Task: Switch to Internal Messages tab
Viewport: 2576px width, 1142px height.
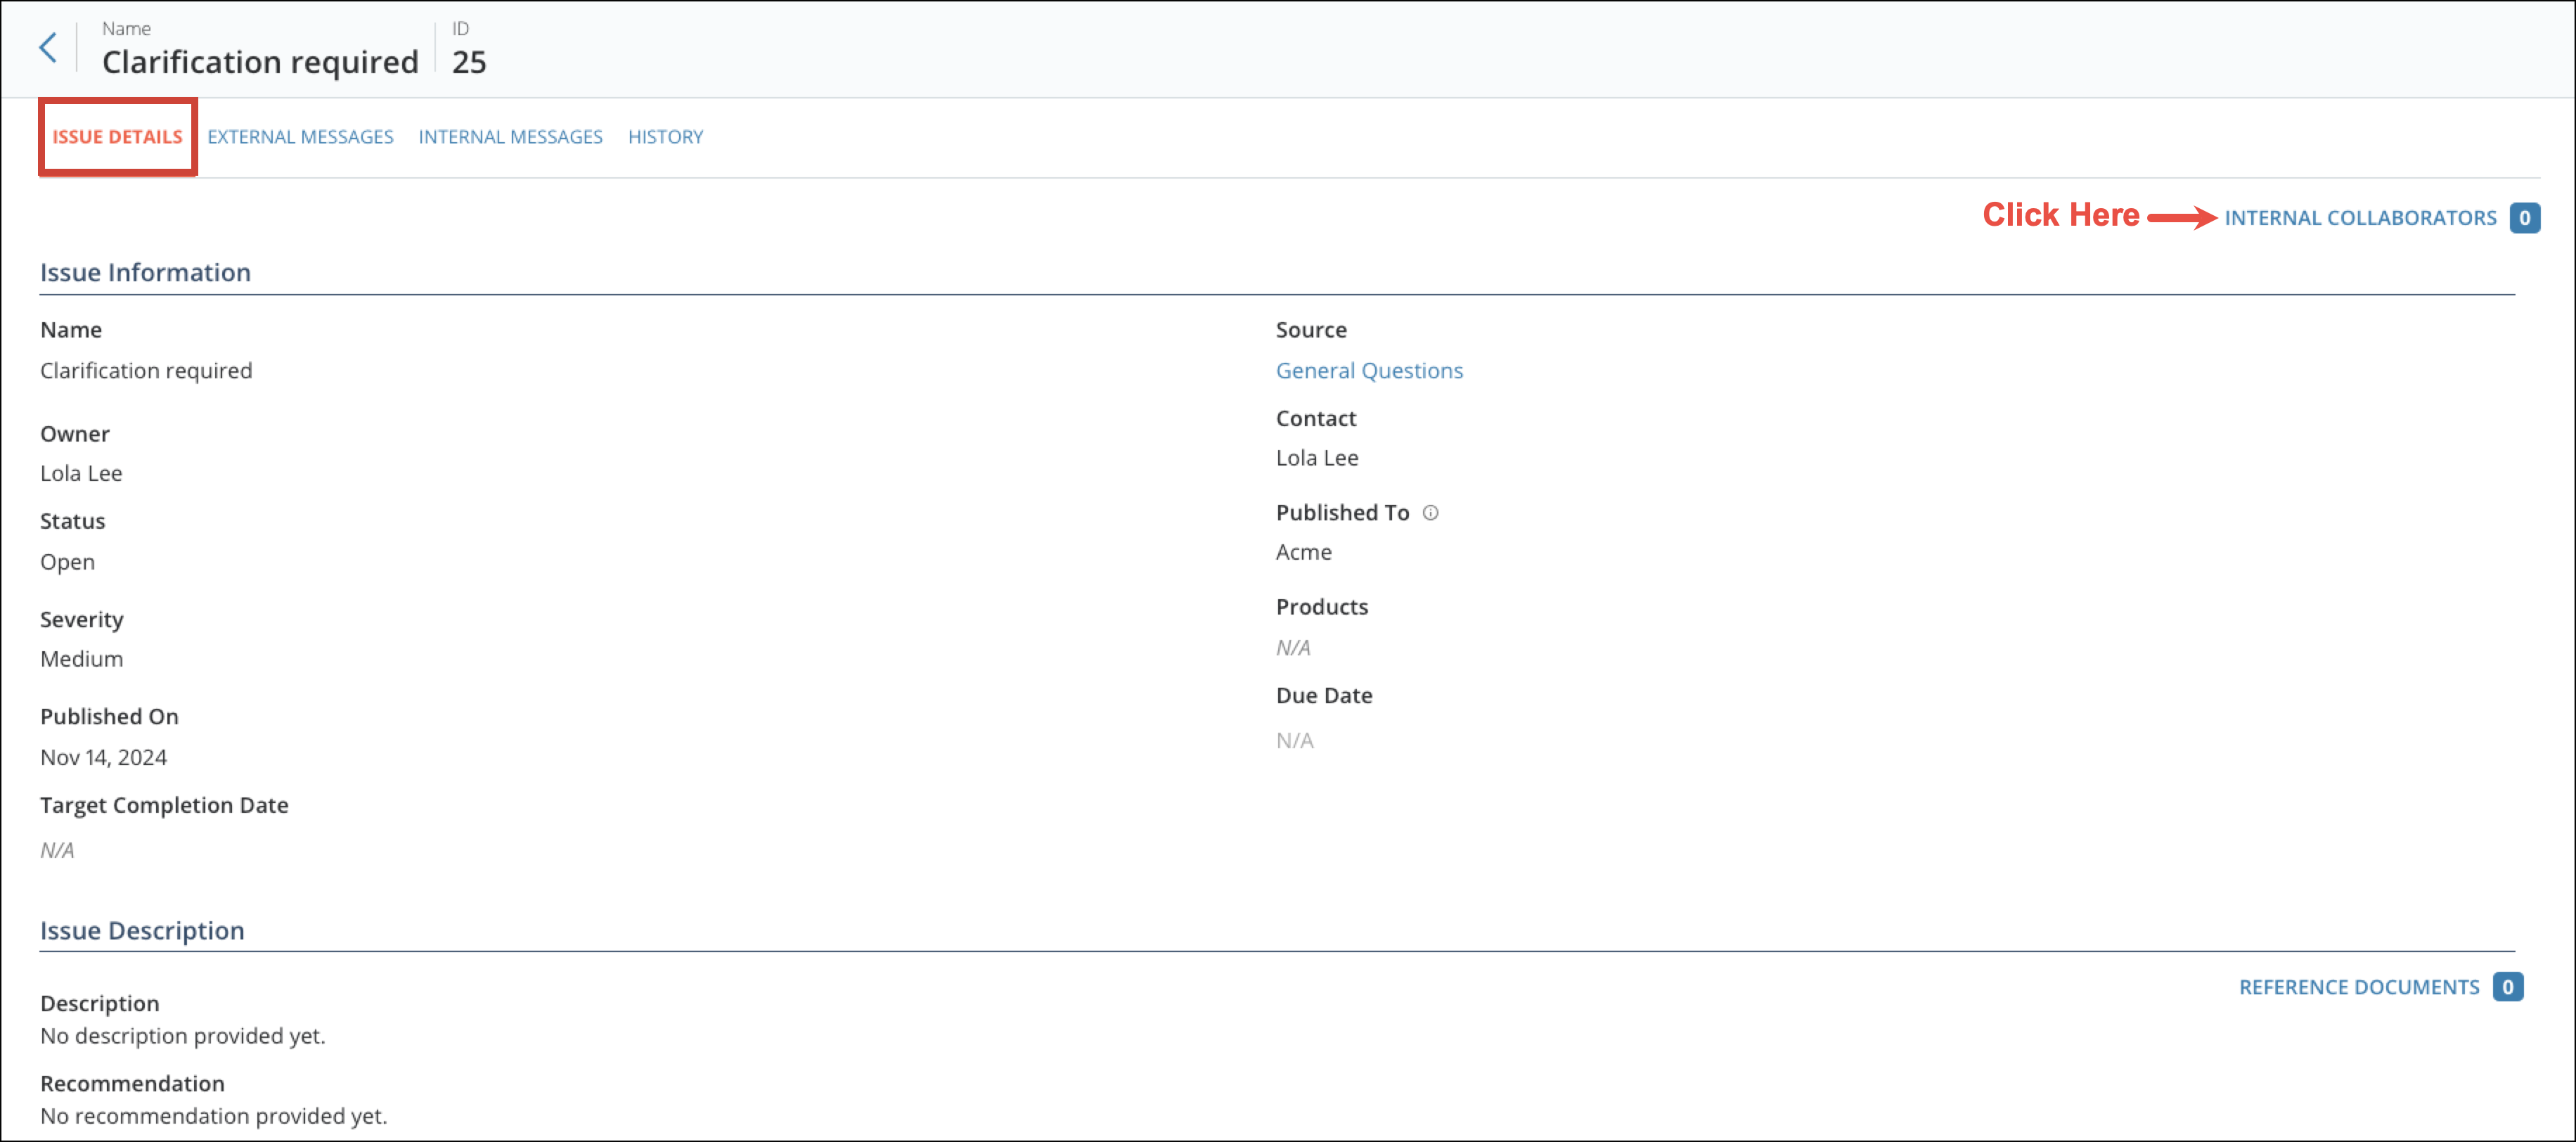Action: tap(510, 137)
